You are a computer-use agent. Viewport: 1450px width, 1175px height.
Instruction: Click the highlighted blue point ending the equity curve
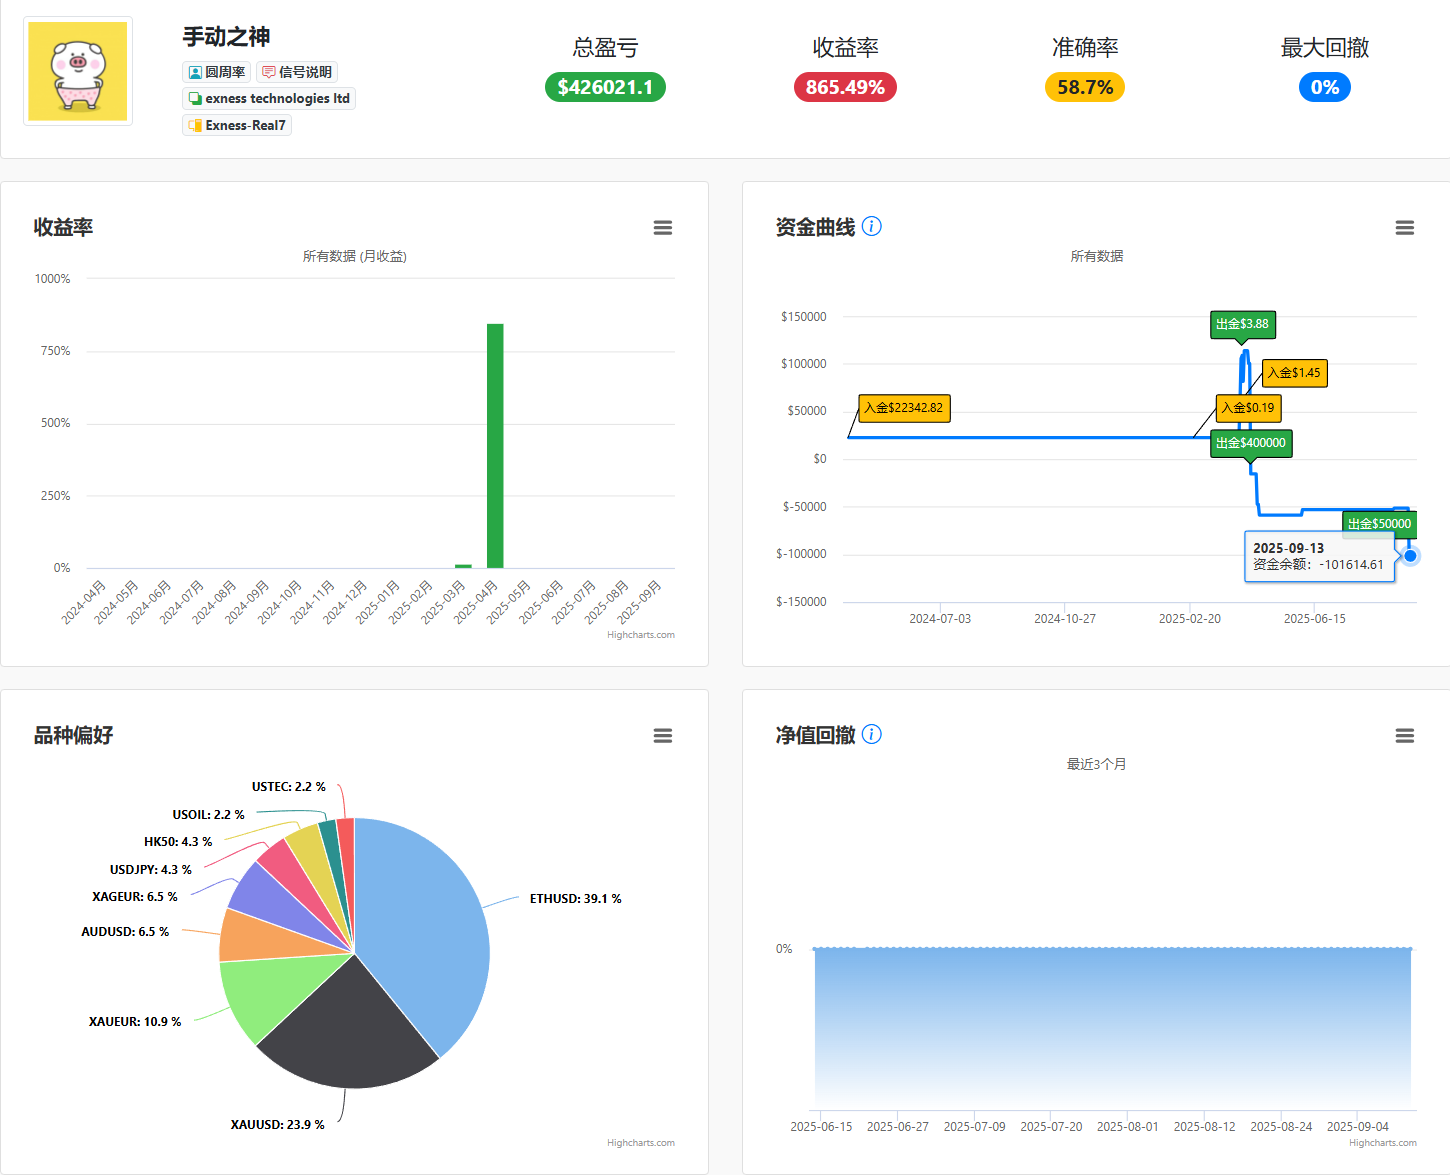[1410, 556]
